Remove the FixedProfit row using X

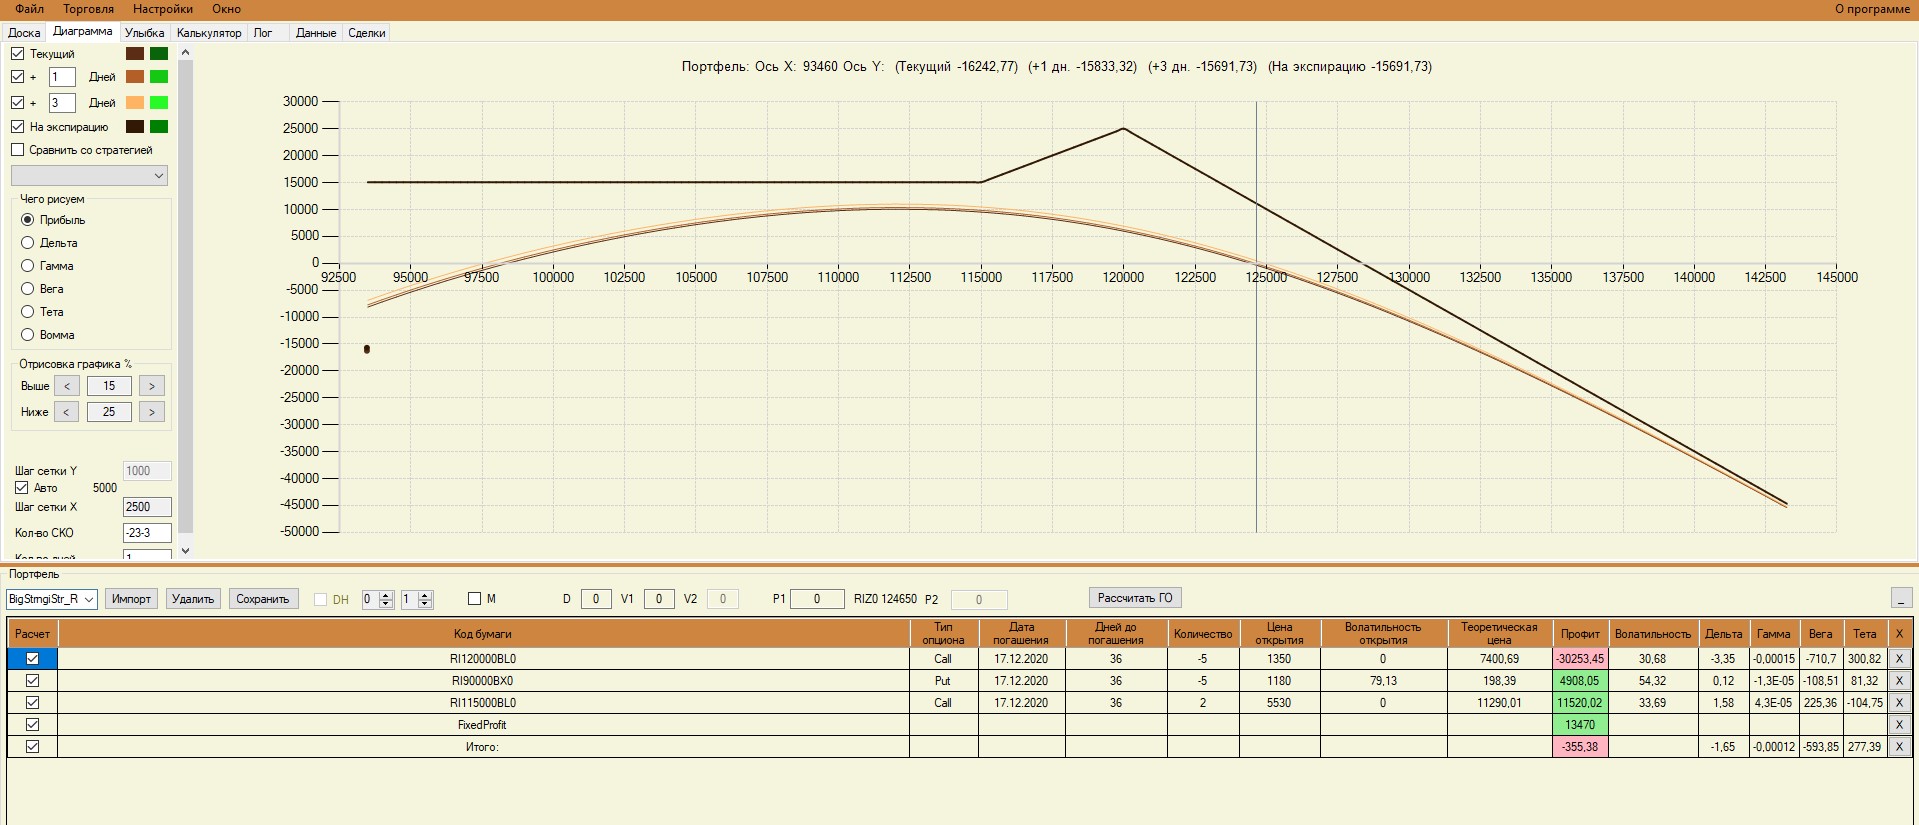1899,725
